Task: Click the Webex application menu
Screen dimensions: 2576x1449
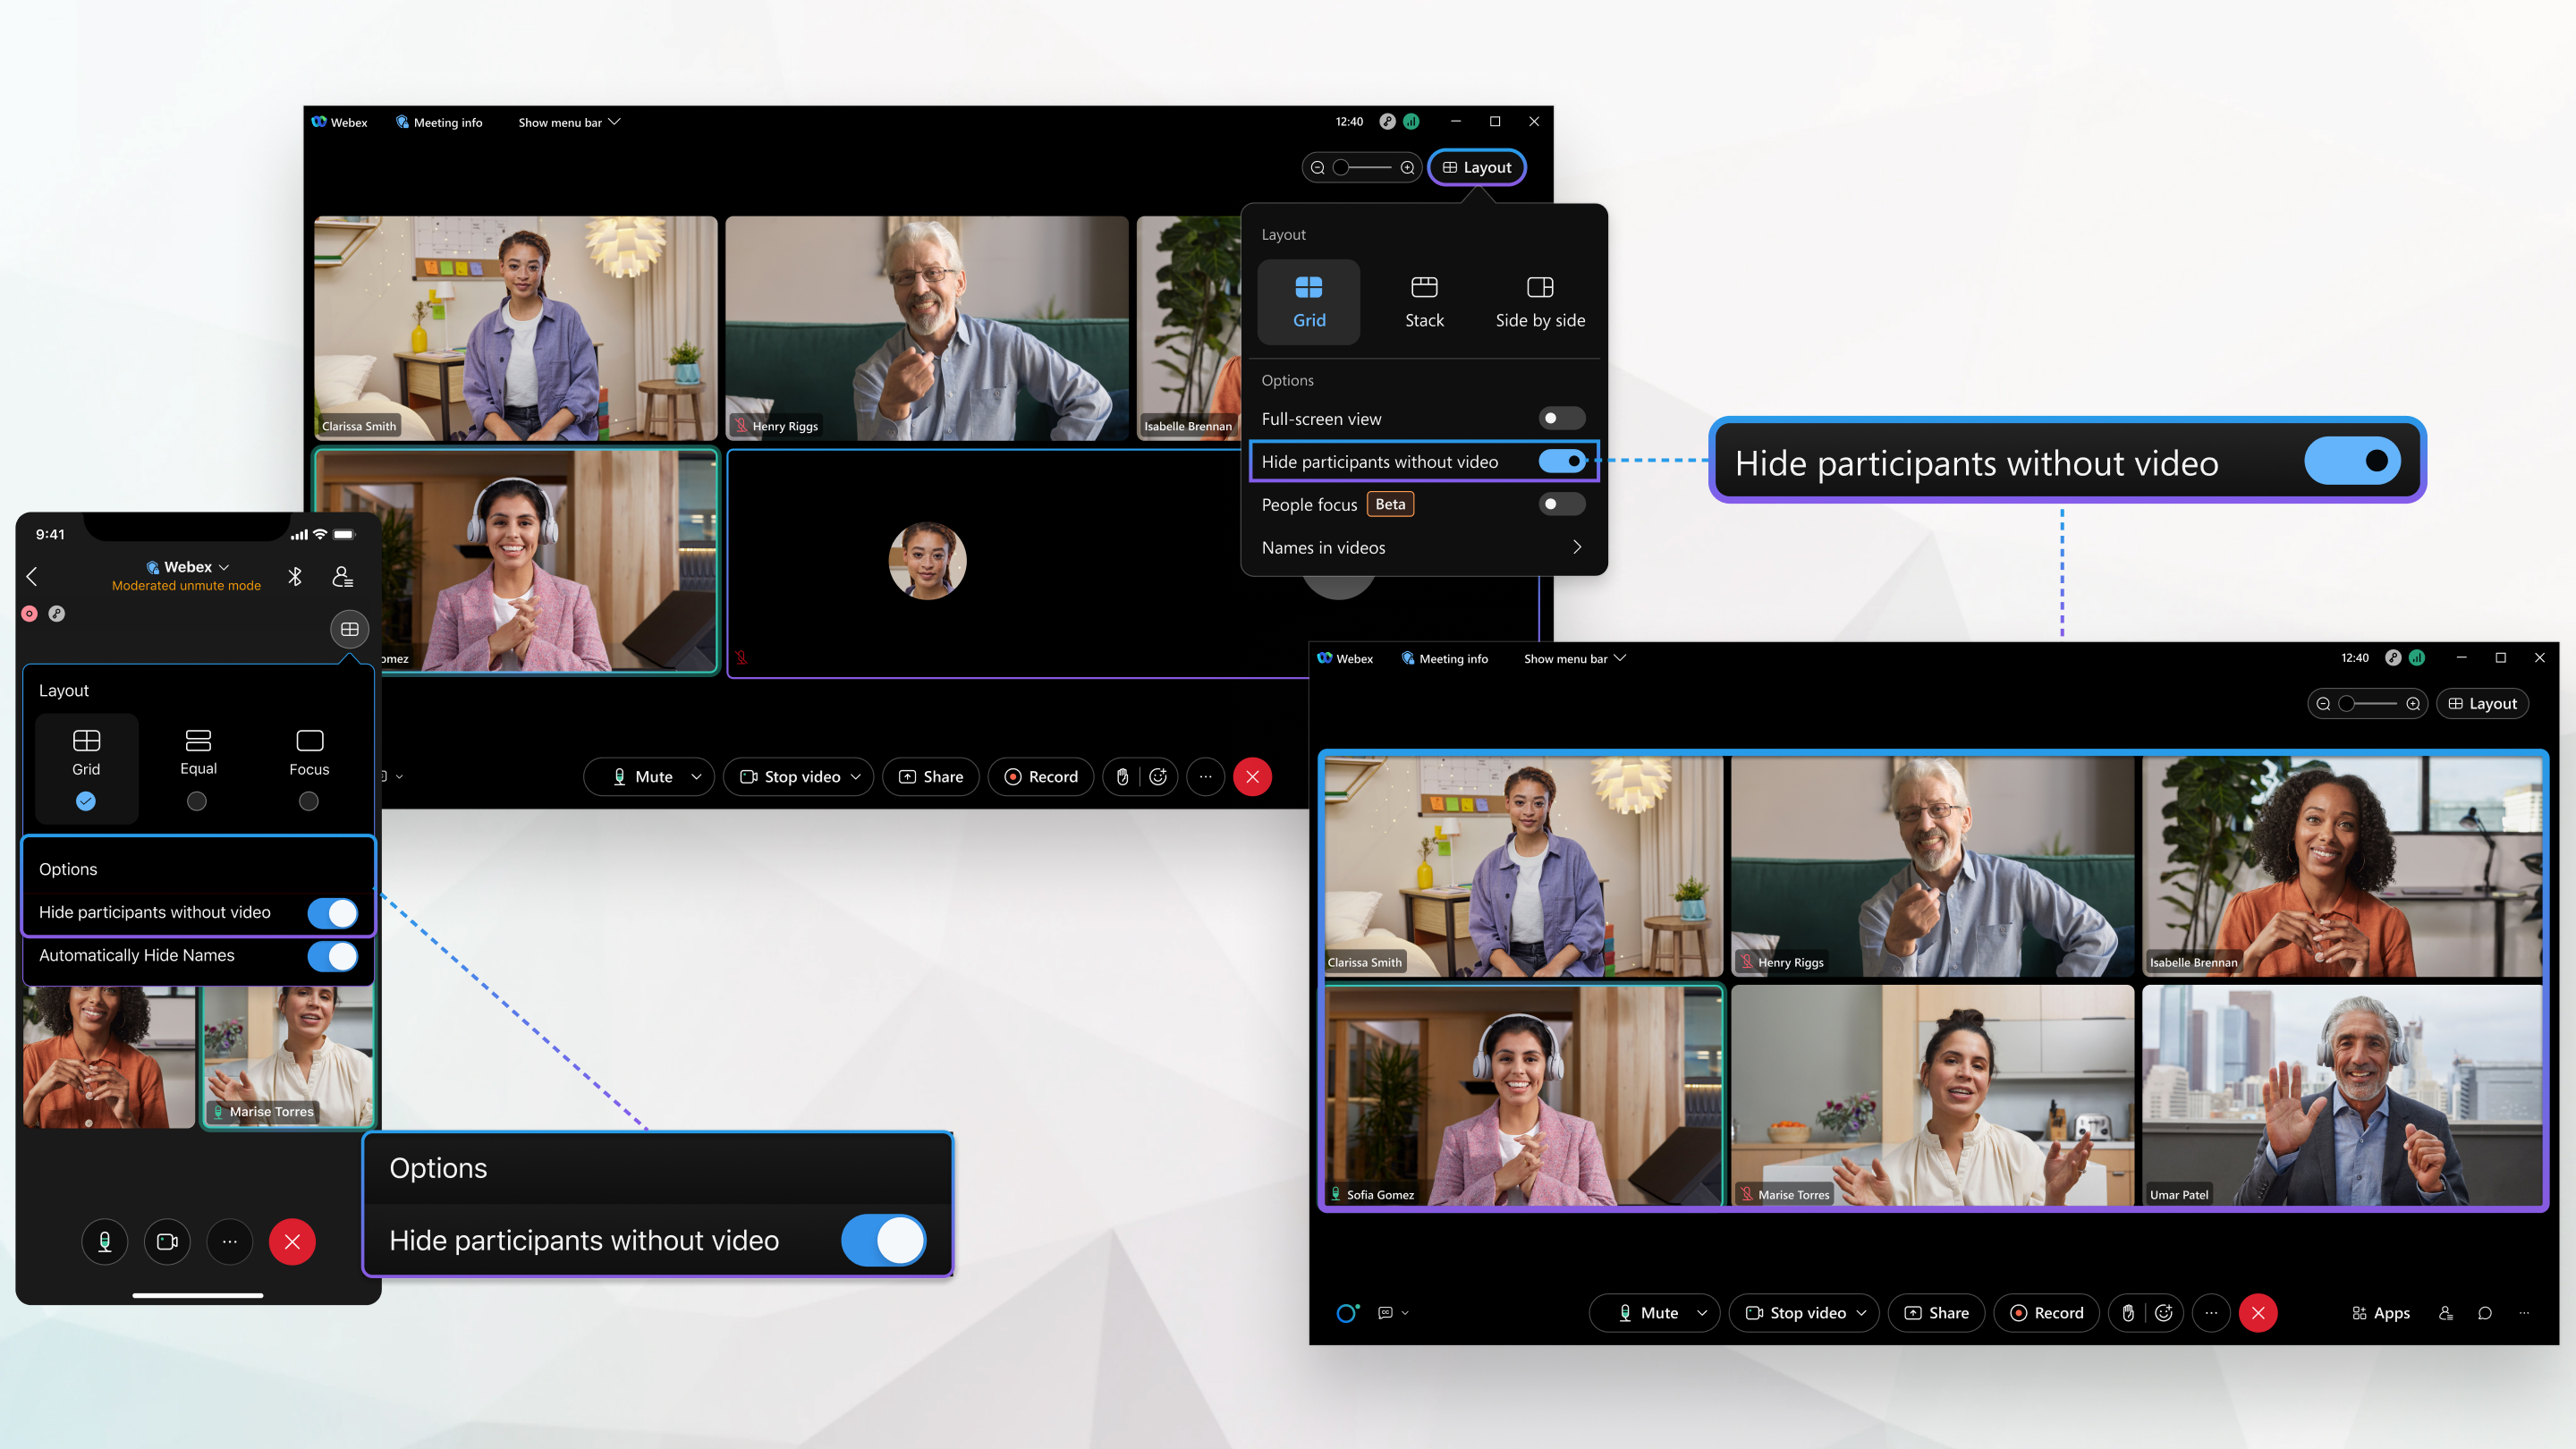Action: click(x=347, y=121)
